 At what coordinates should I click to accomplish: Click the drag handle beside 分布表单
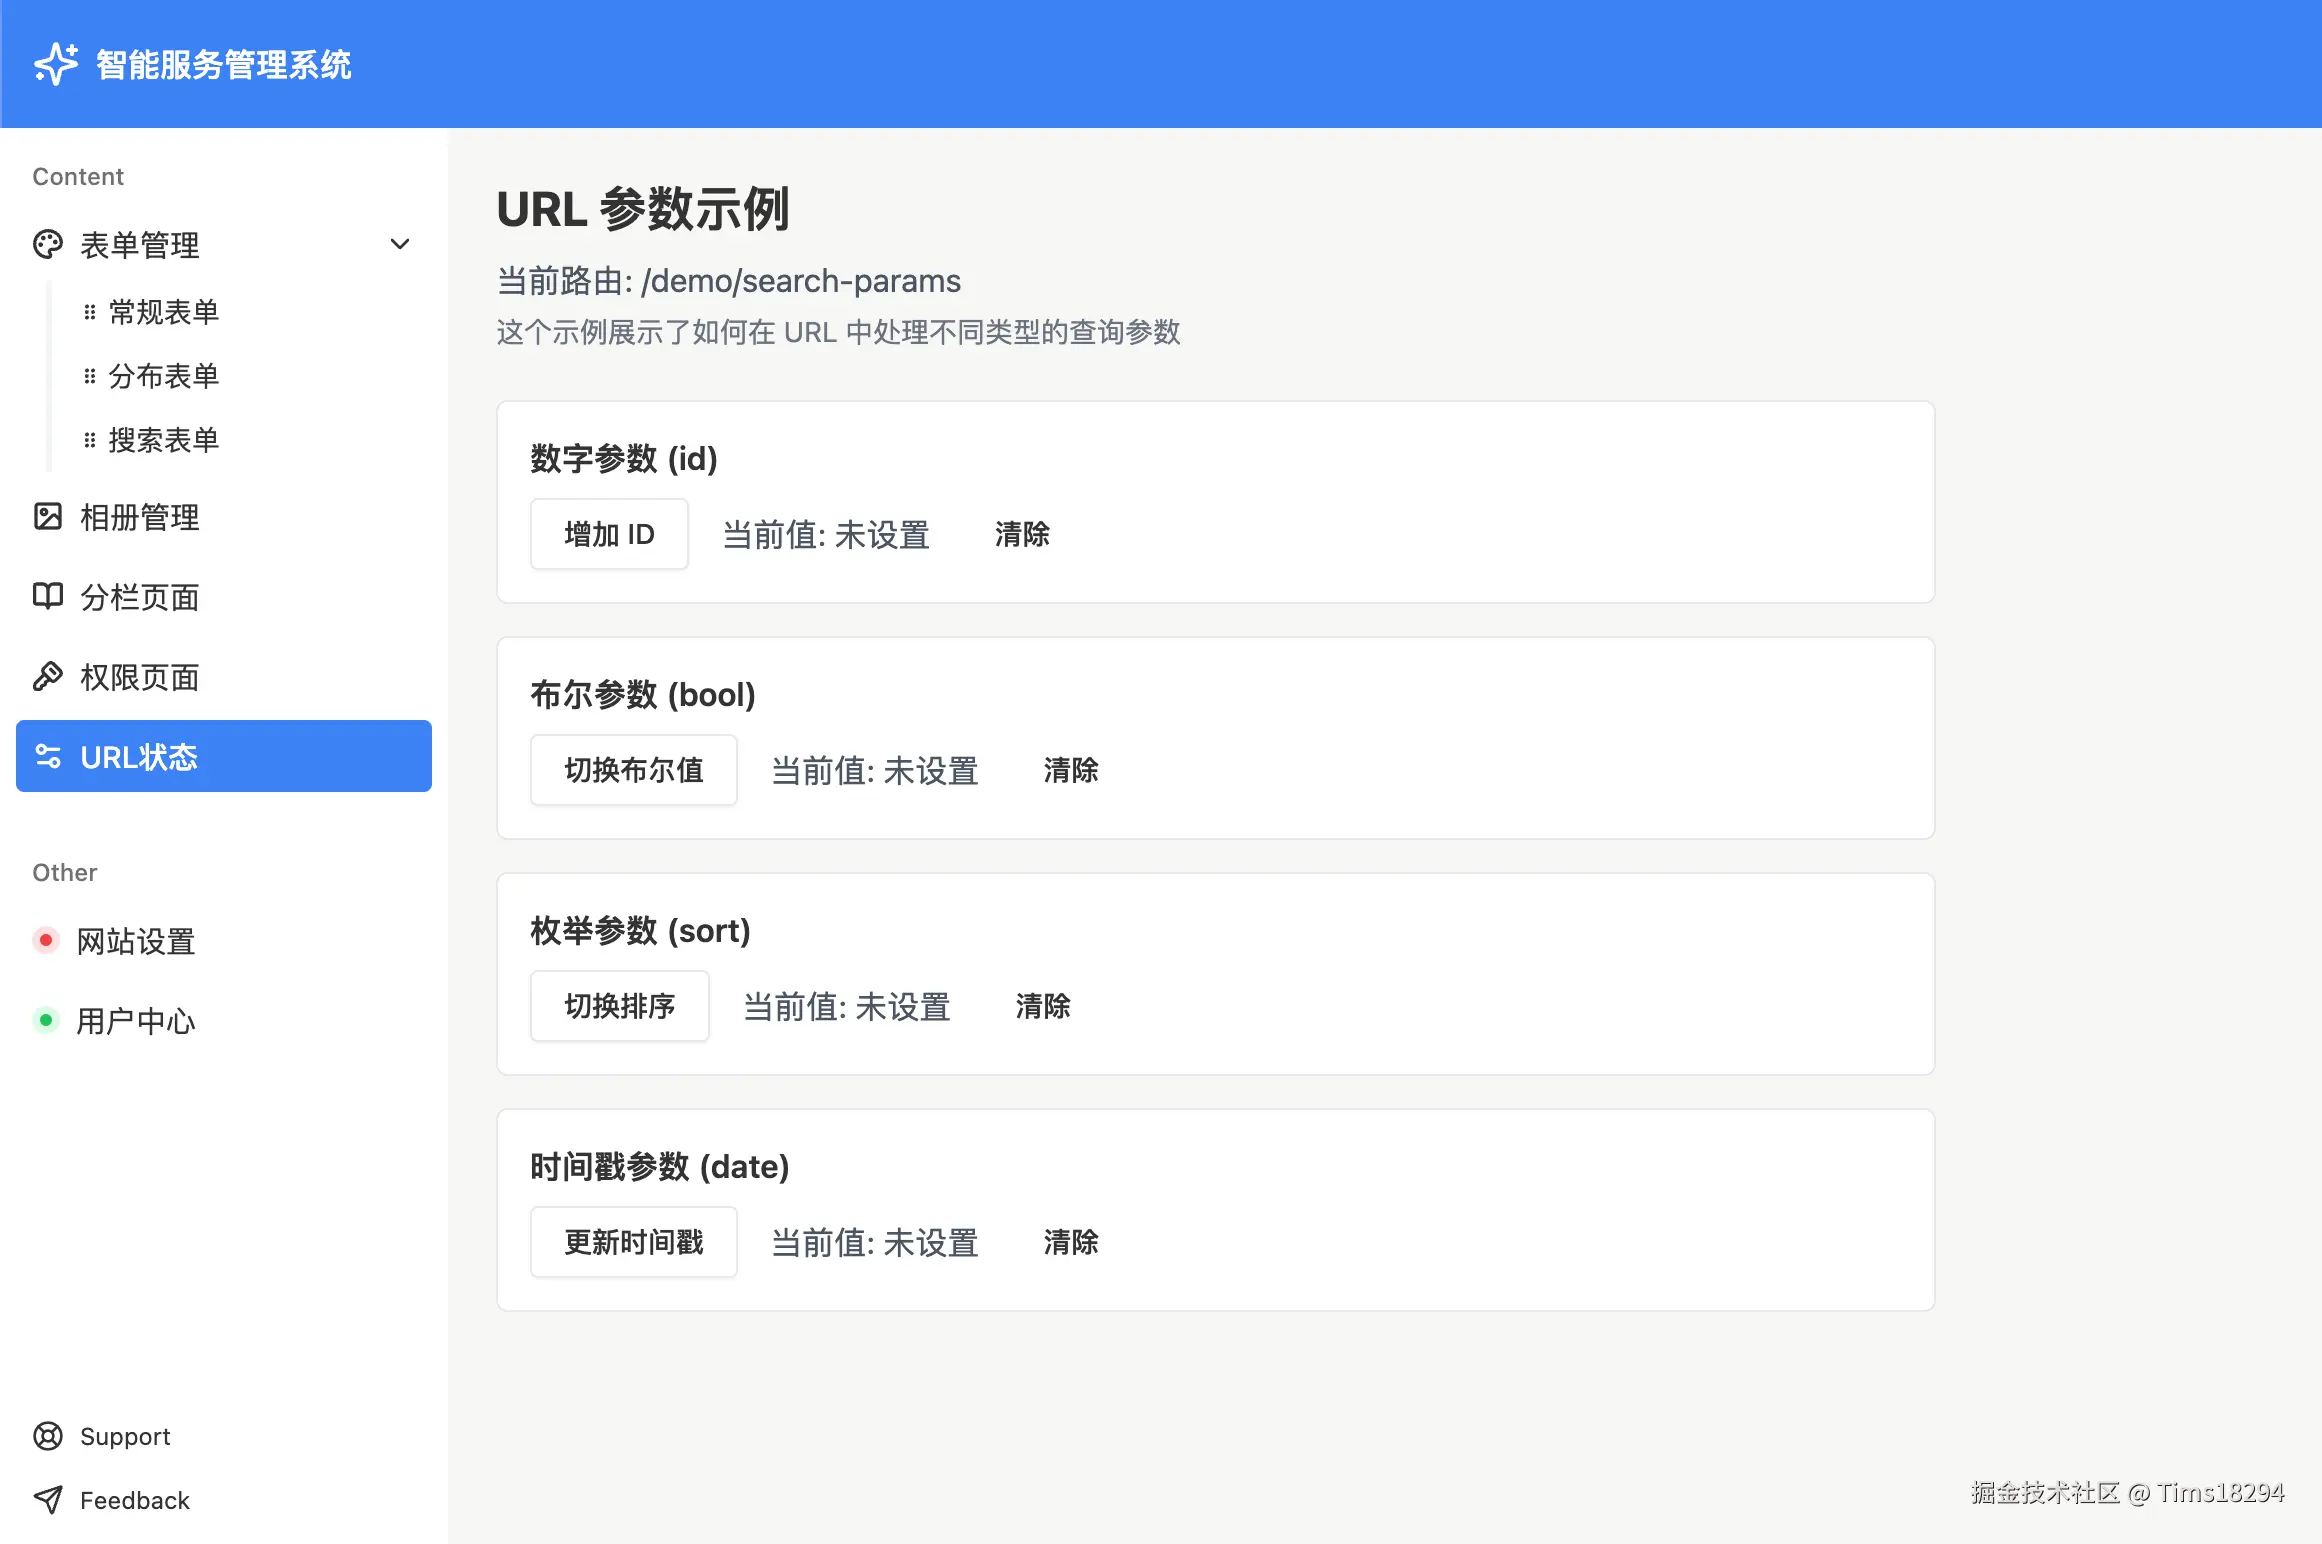89,376
